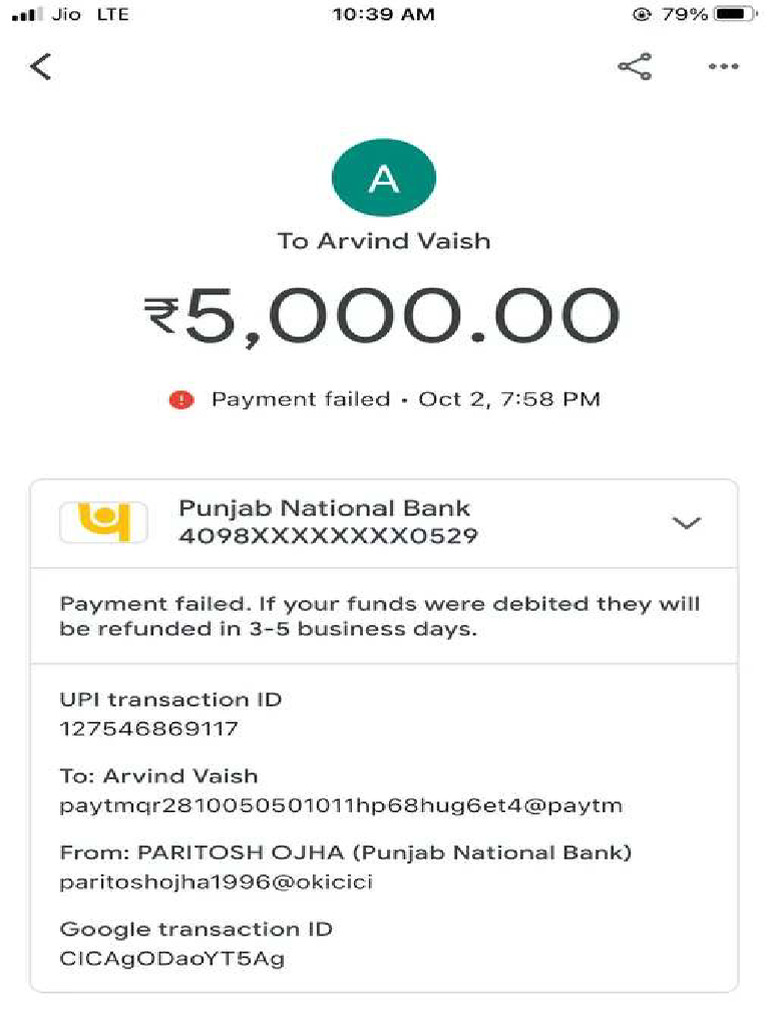
Task: Go back using the left arrow icon
Action: (40, 67)
